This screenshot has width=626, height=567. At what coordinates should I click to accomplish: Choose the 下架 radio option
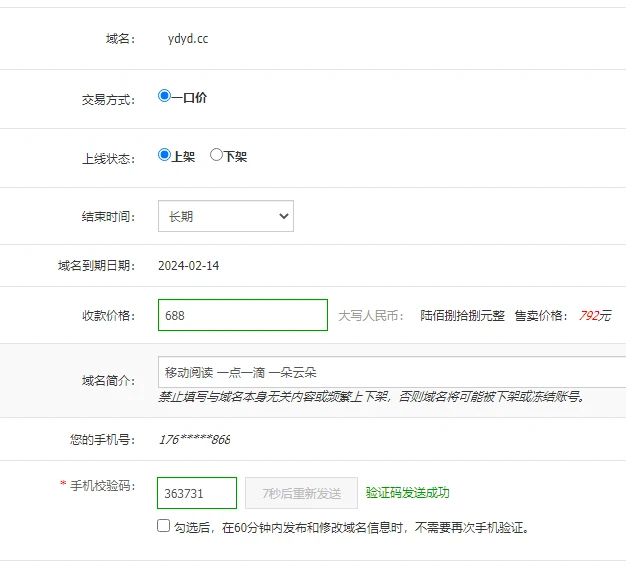pyautogui.click(x=216, y=155)
